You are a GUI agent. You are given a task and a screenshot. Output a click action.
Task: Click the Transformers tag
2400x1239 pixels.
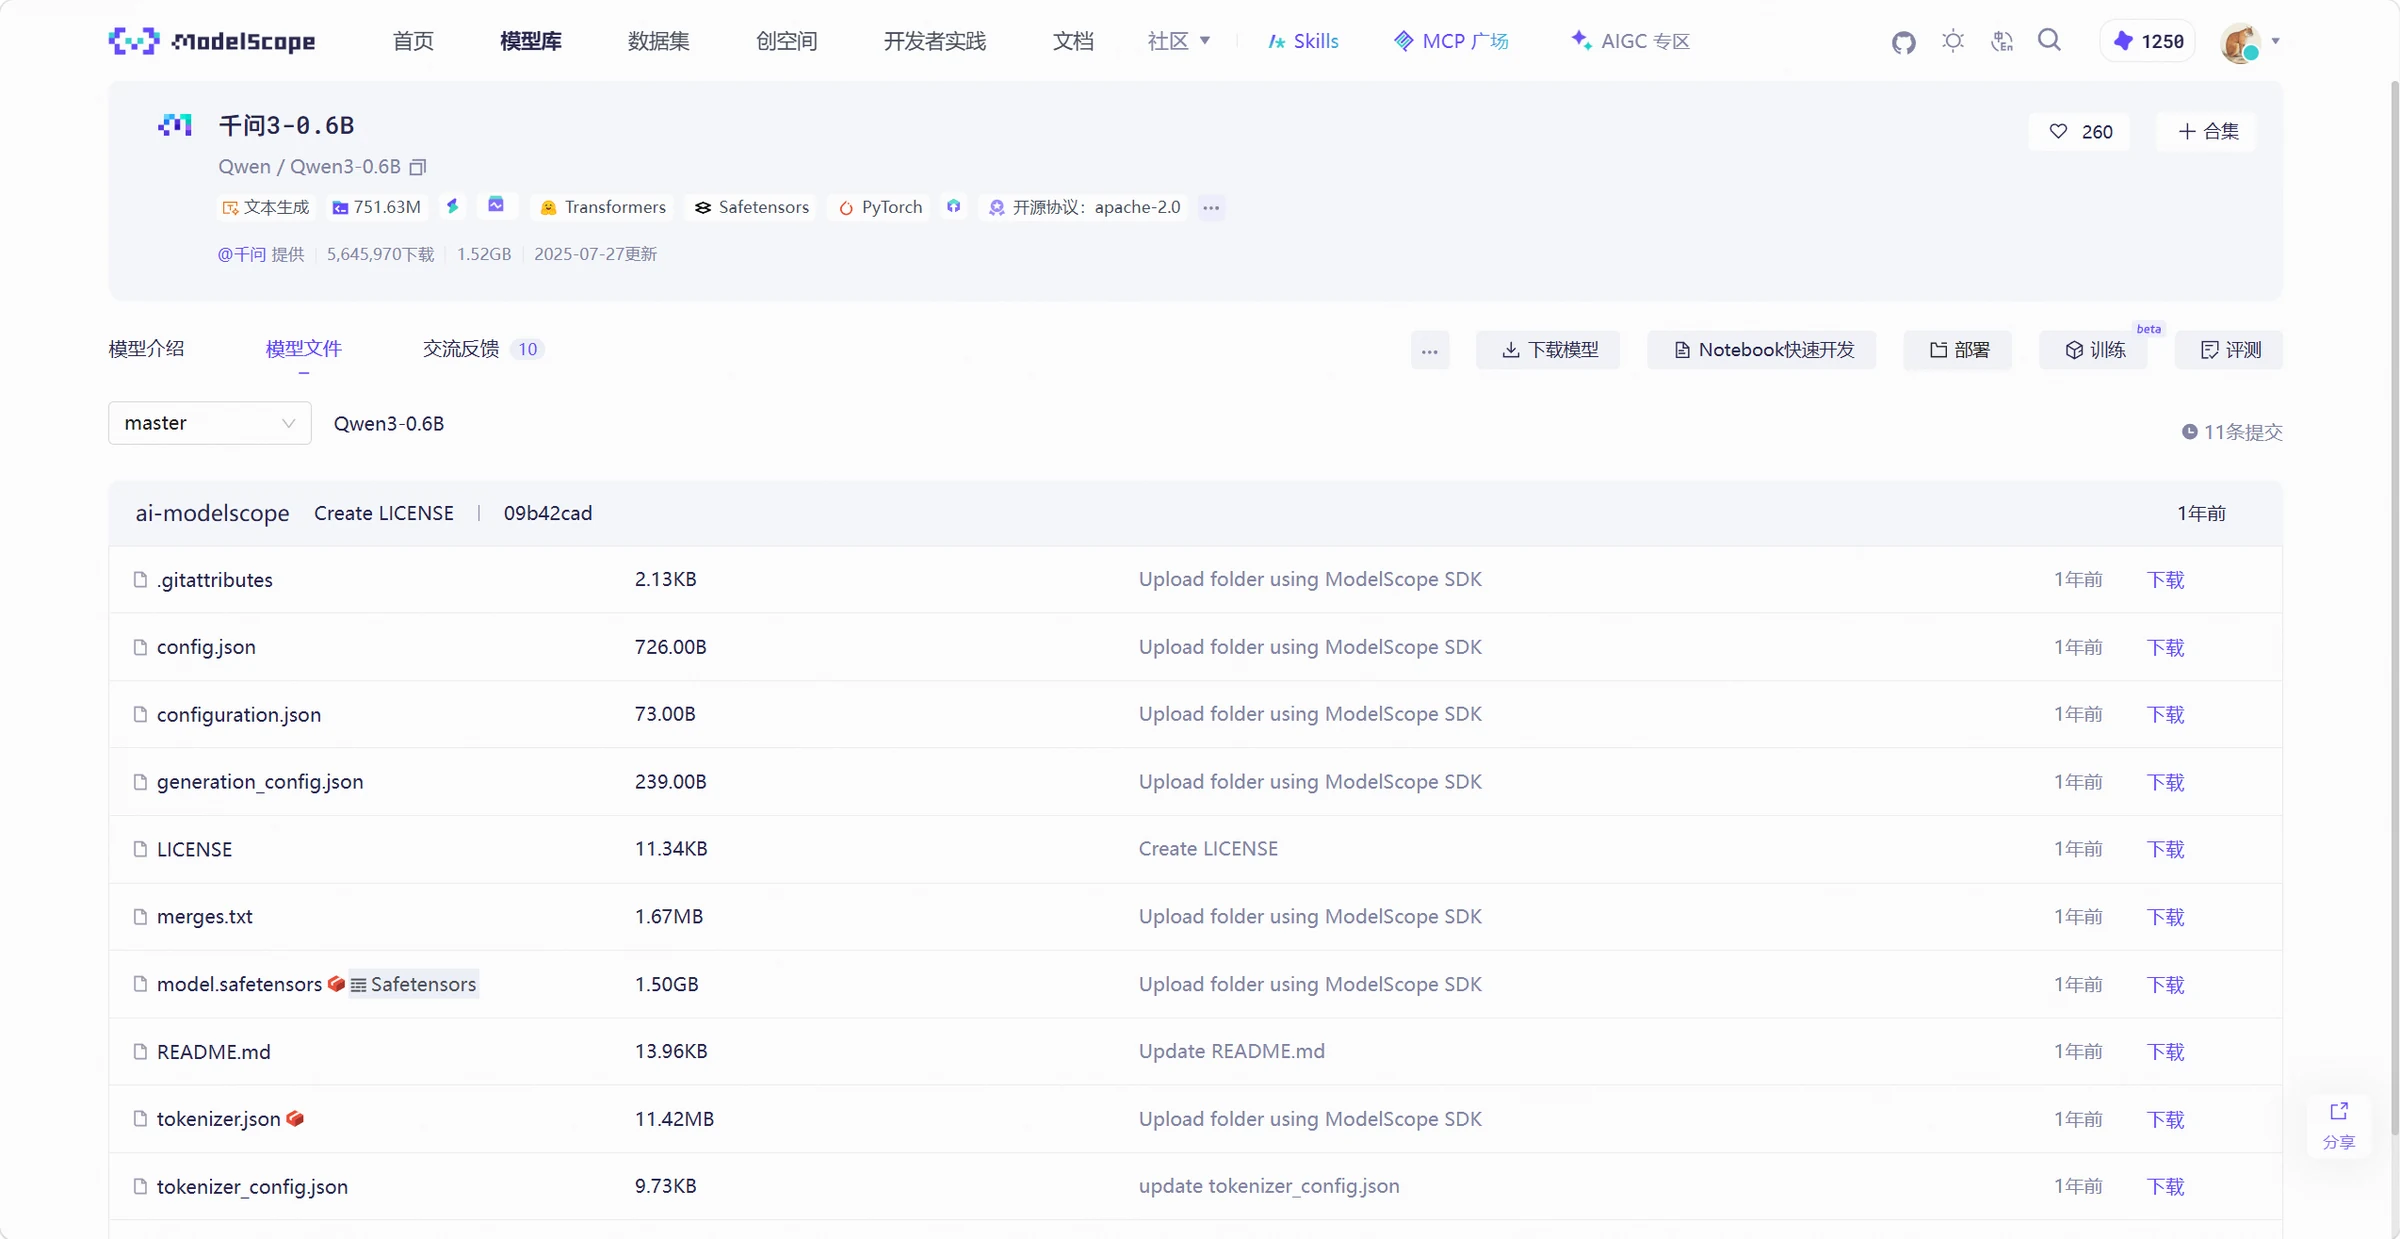[x=603, y=207]
